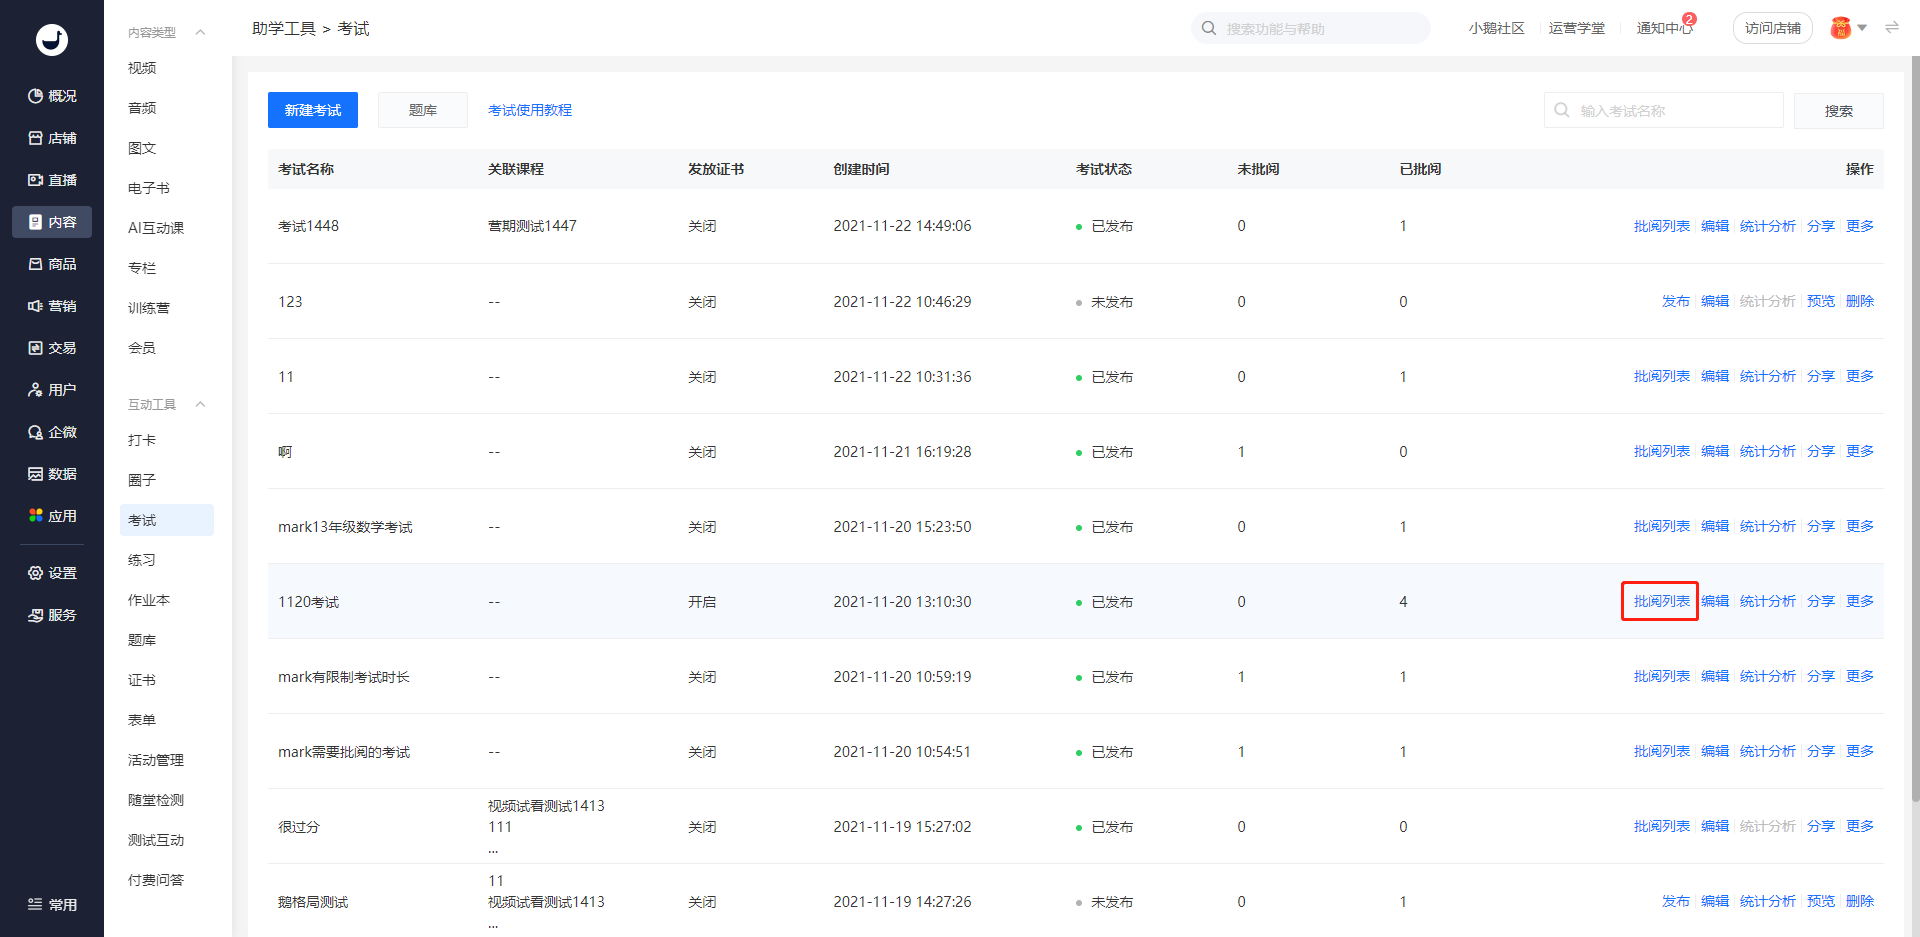This screenshot has width=1920, height=937.
Task: Open 直播 in the left navigation
Action: [52, 180]
